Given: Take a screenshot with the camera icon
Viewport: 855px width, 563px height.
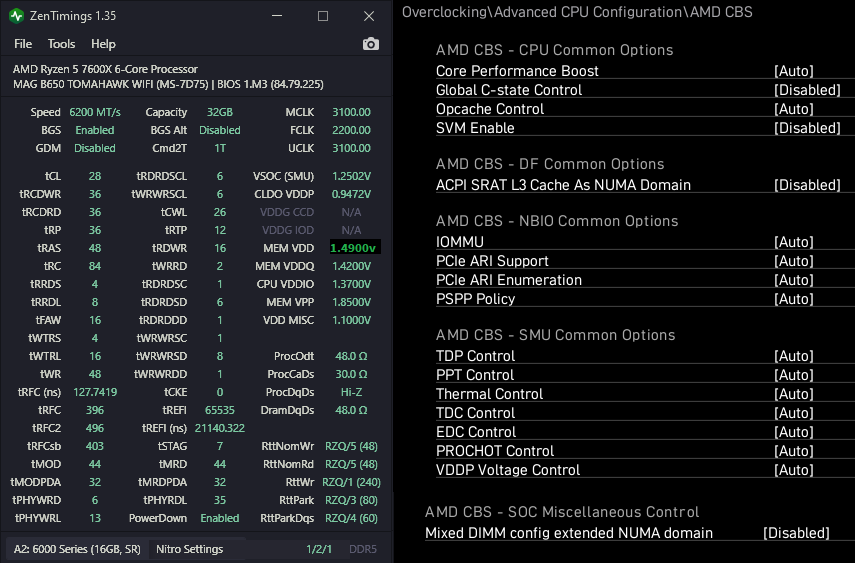Looking at the screenshot, I should pyautogui.click(x=371, y=44).
